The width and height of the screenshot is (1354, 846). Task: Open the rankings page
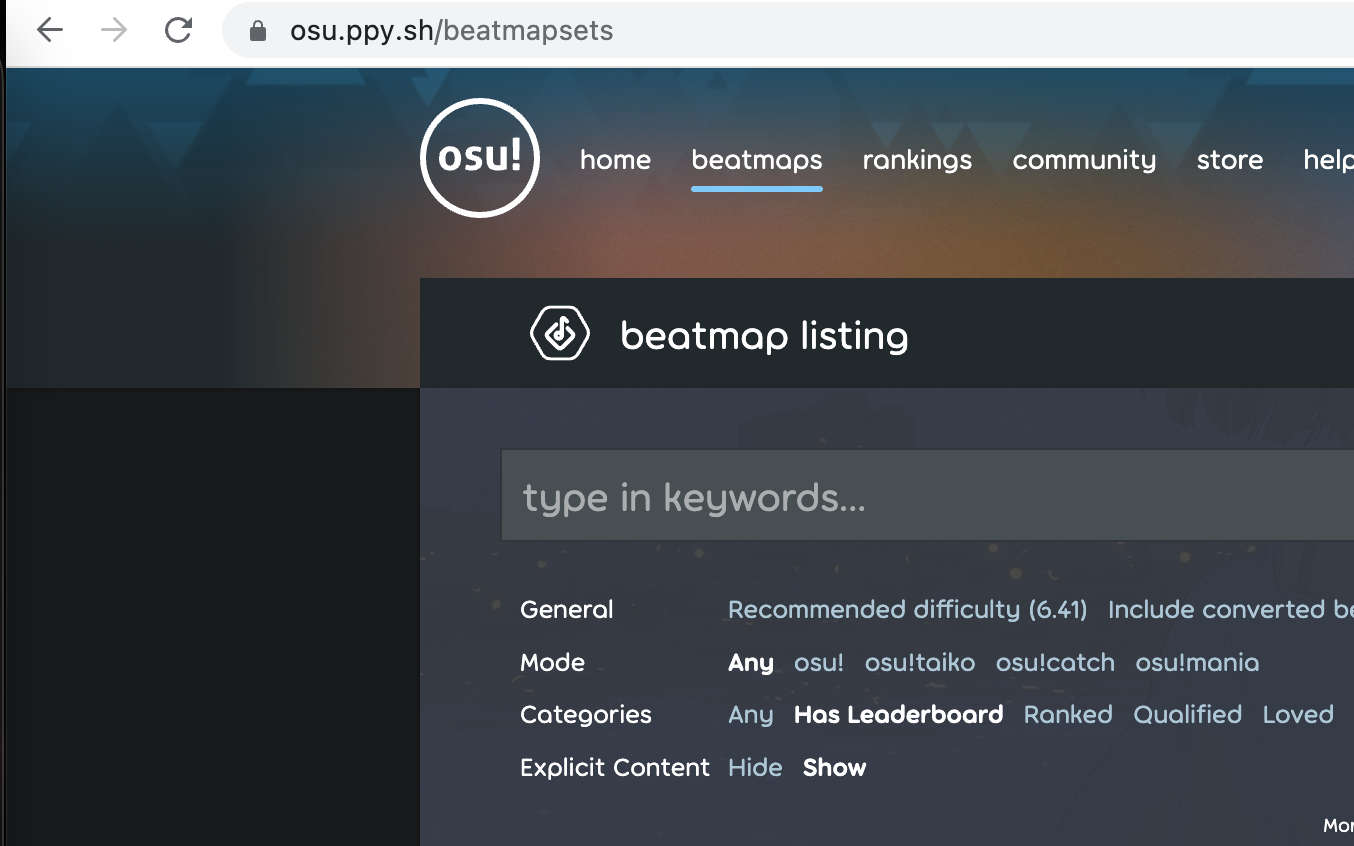click(x=916, y=160)
